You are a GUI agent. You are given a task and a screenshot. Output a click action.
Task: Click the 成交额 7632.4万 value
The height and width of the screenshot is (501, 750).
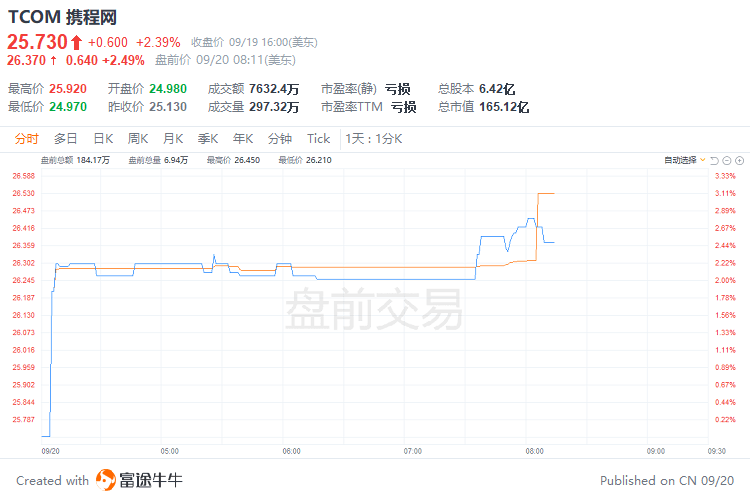coord(274,89)
